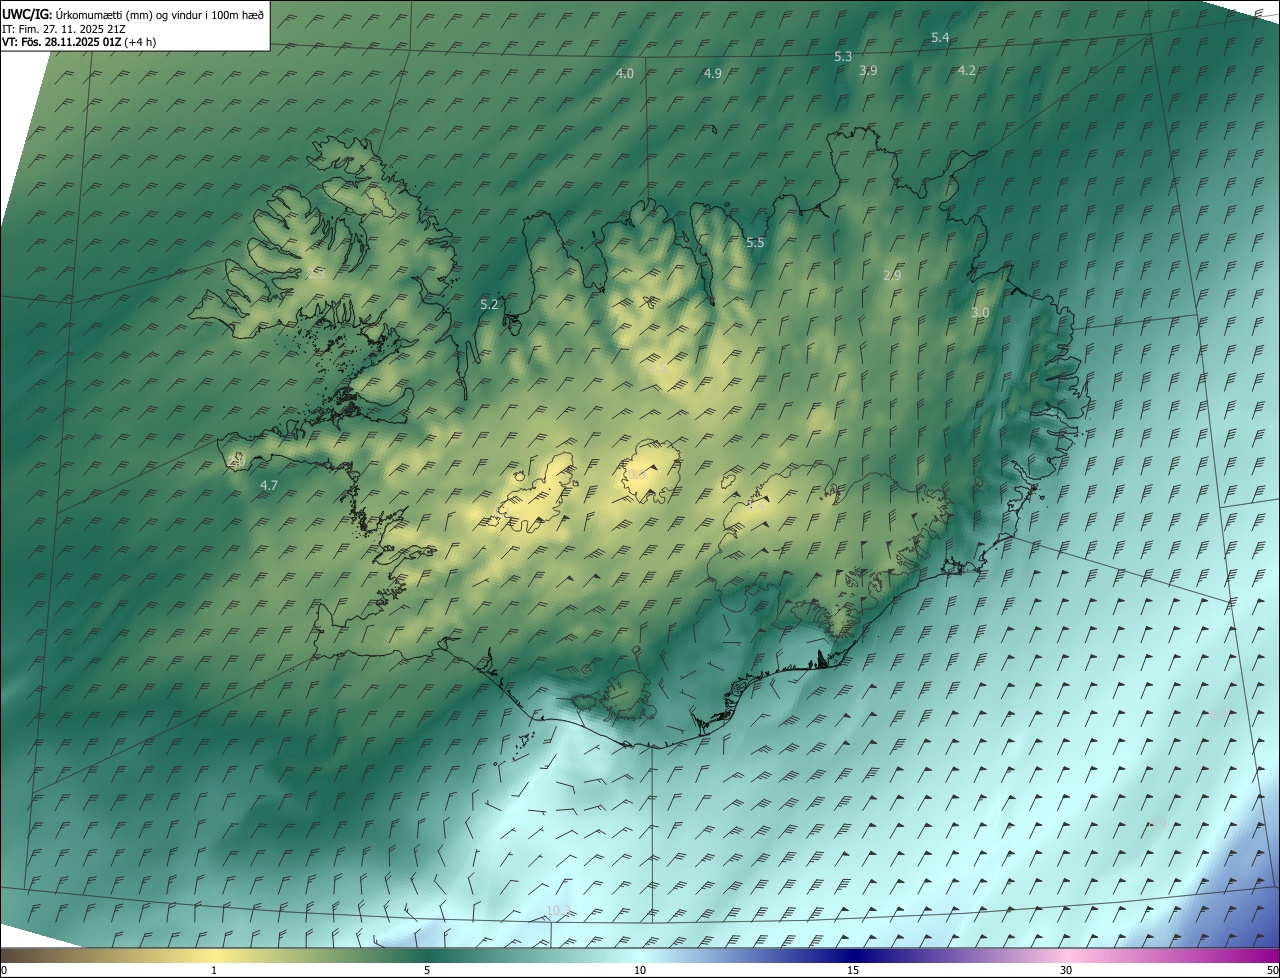Click the valid time line "VT: Fös. 28.11.2025 01Z"
1280x978 pixels.
(x=61, y=42)
